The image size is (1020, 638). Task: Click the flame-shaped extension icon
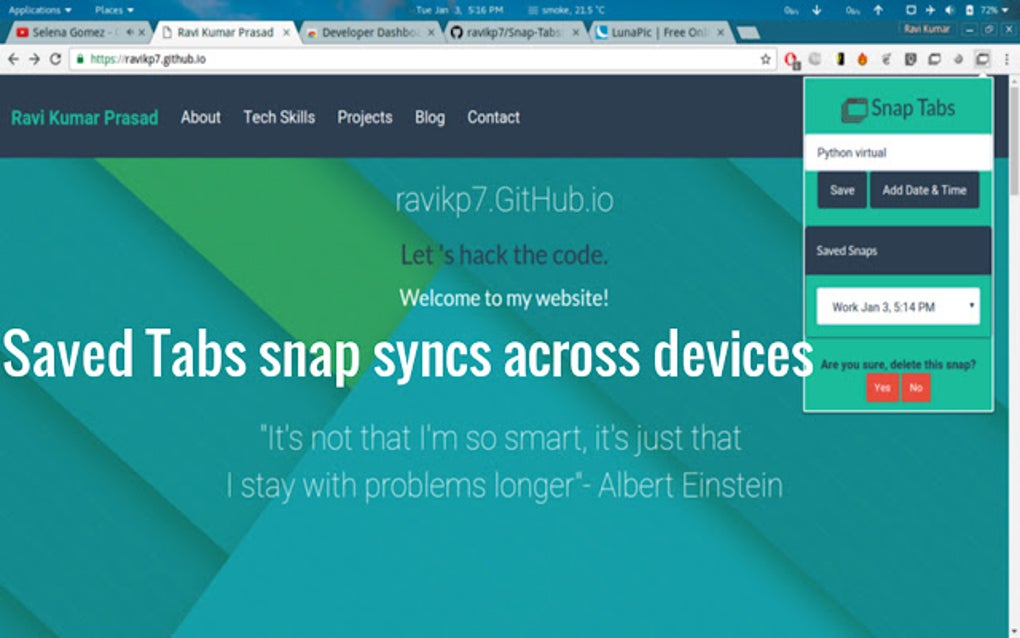pyautogui.click(x=864, y=60)
